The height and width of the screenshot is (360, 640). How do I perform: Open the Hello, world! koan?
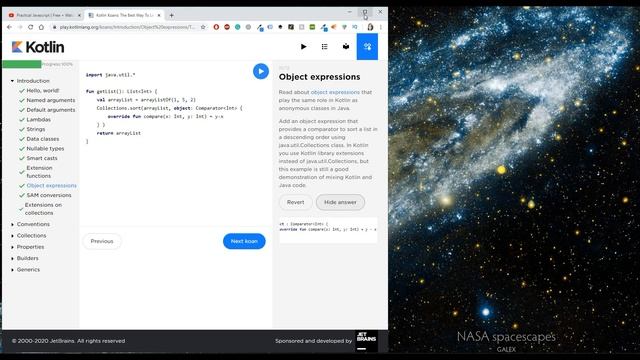[x=42, y=91]
